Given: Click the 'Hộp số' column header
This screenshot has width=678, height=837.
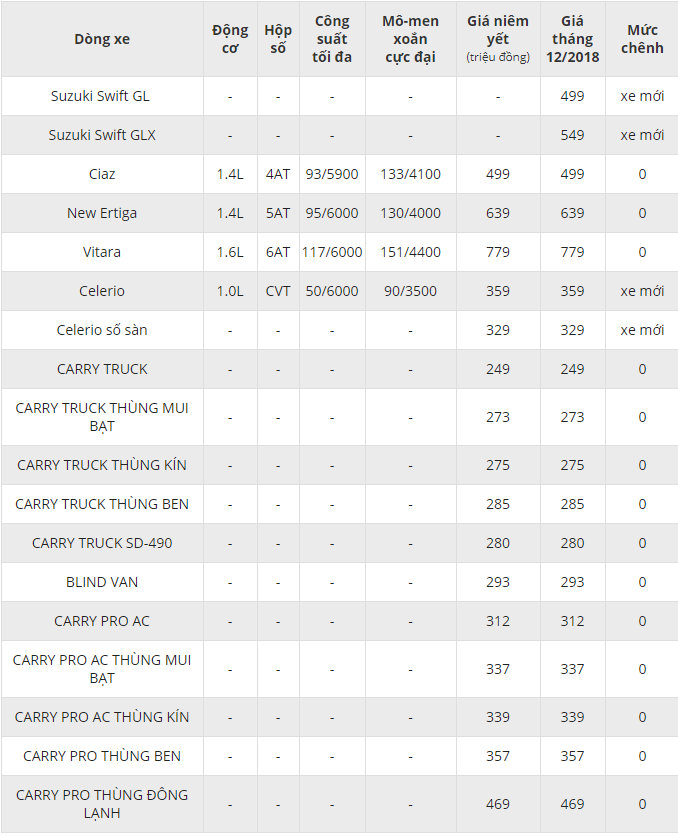Looking at the screenshot, I should pos(278,39).
